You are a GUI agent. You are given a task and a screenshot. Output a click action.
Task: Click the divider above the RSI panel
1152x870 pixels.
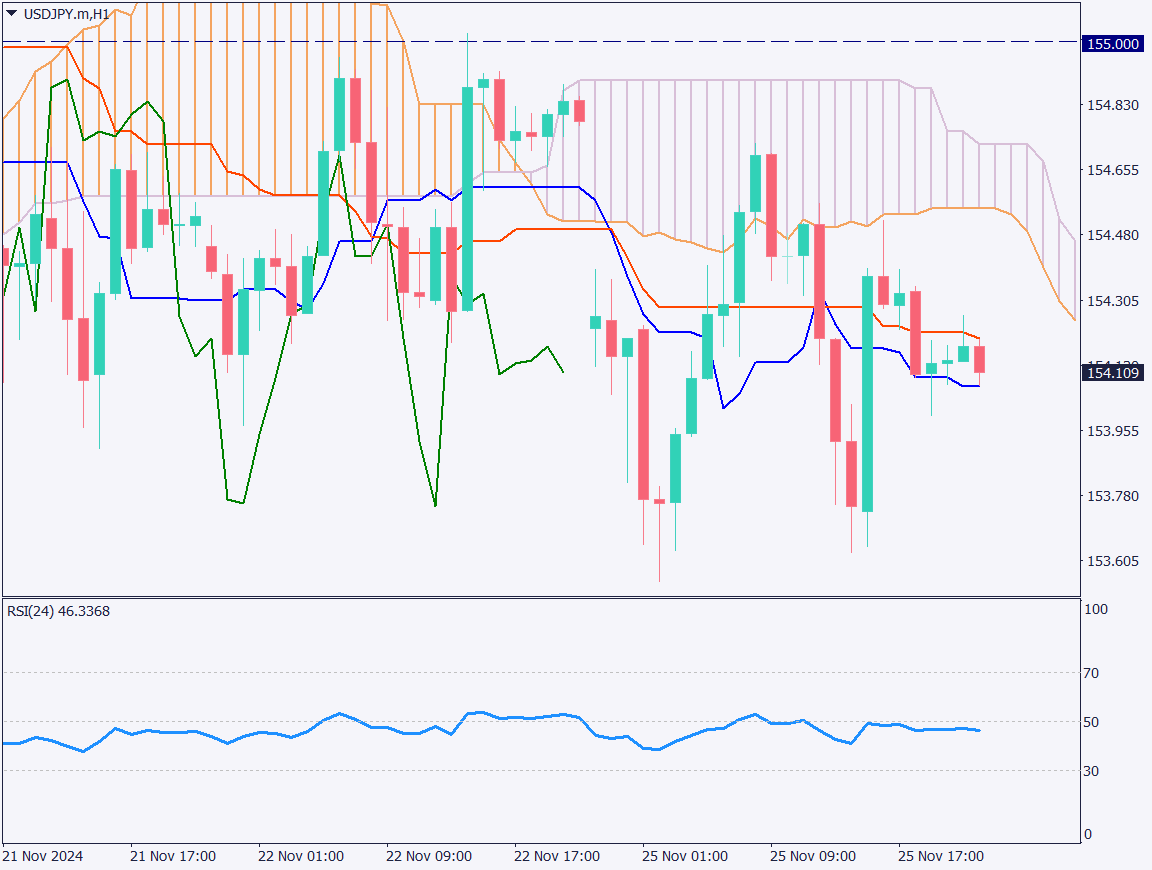click(540, 598)
